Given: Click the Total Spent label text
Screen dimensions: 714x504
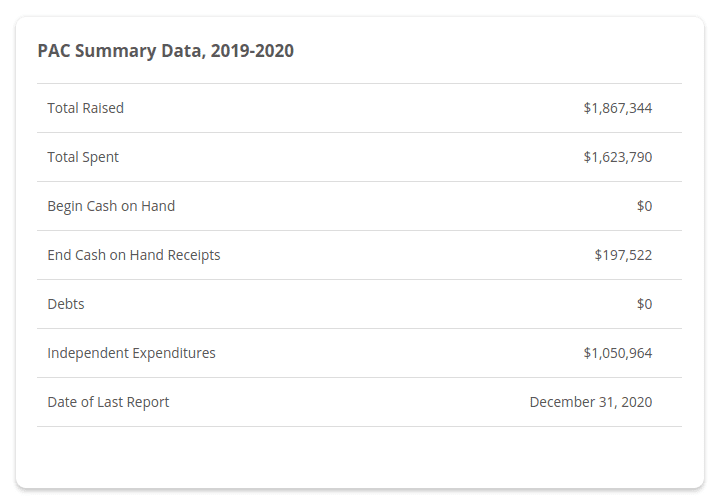Looking at the screenshot, I should tap(83, 157).
